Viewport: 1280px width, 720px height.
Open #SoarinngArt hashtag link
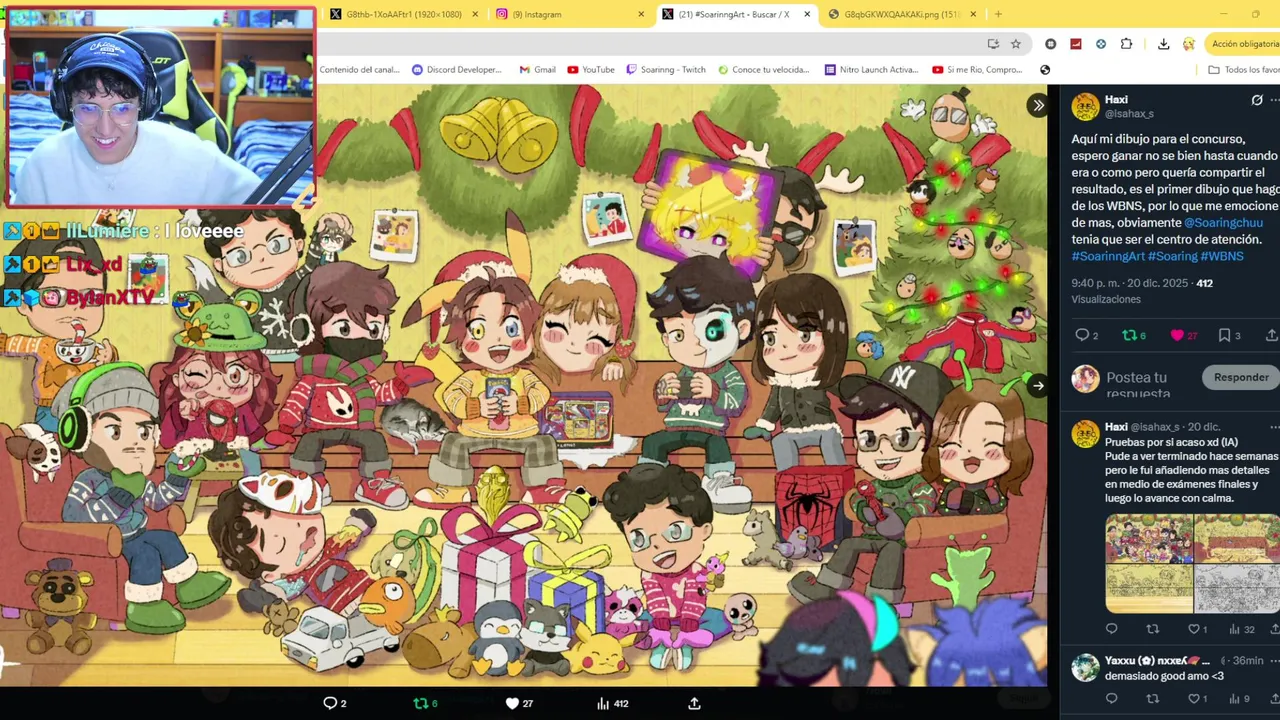(x=1108, y=256)
